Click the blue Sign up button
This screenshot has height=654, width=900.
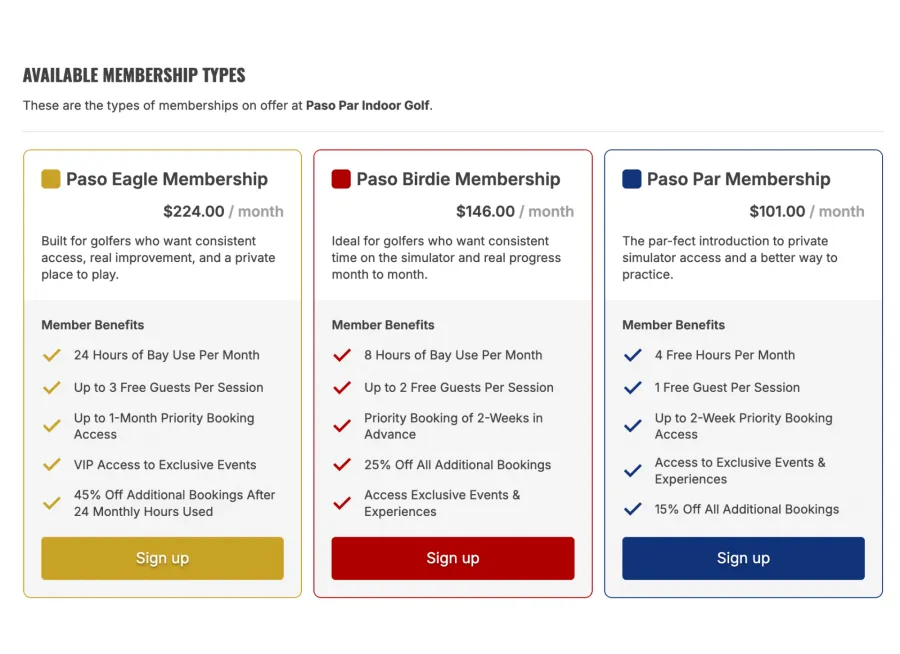pos(743,558)
